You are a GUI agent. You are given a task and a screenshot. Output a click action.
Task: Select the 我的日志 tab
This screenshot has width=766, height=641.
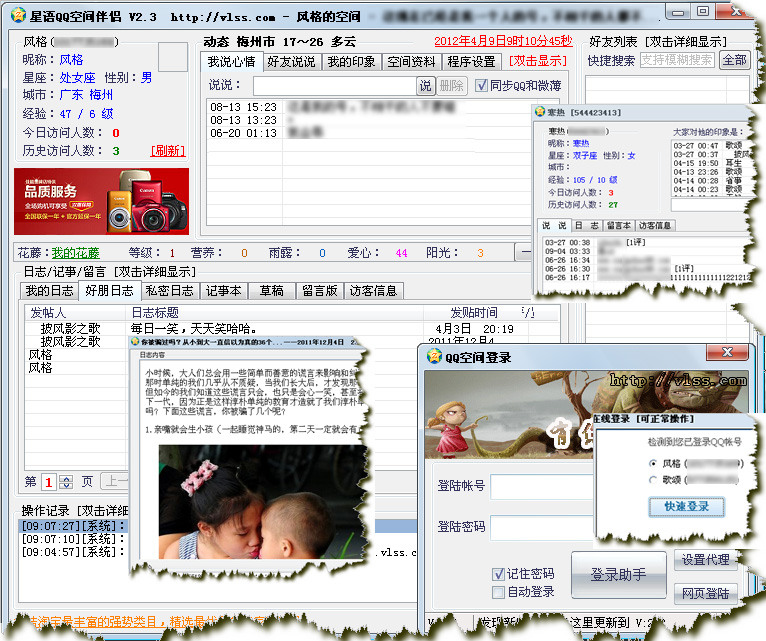pos(49,291)
